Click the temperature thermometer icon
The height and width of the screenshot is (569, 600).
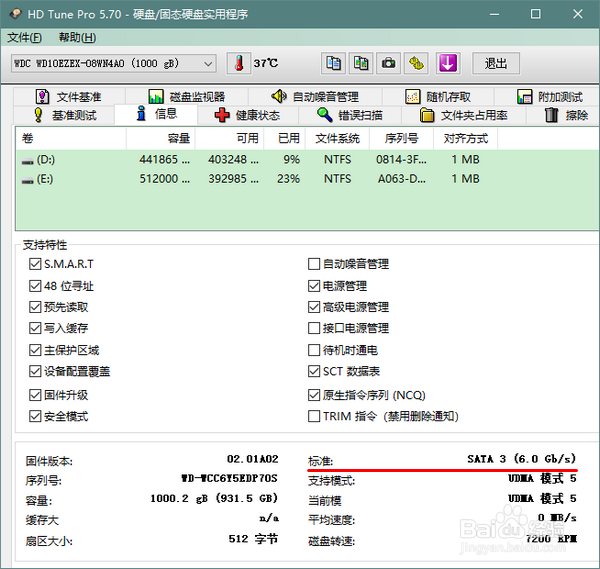239,63
